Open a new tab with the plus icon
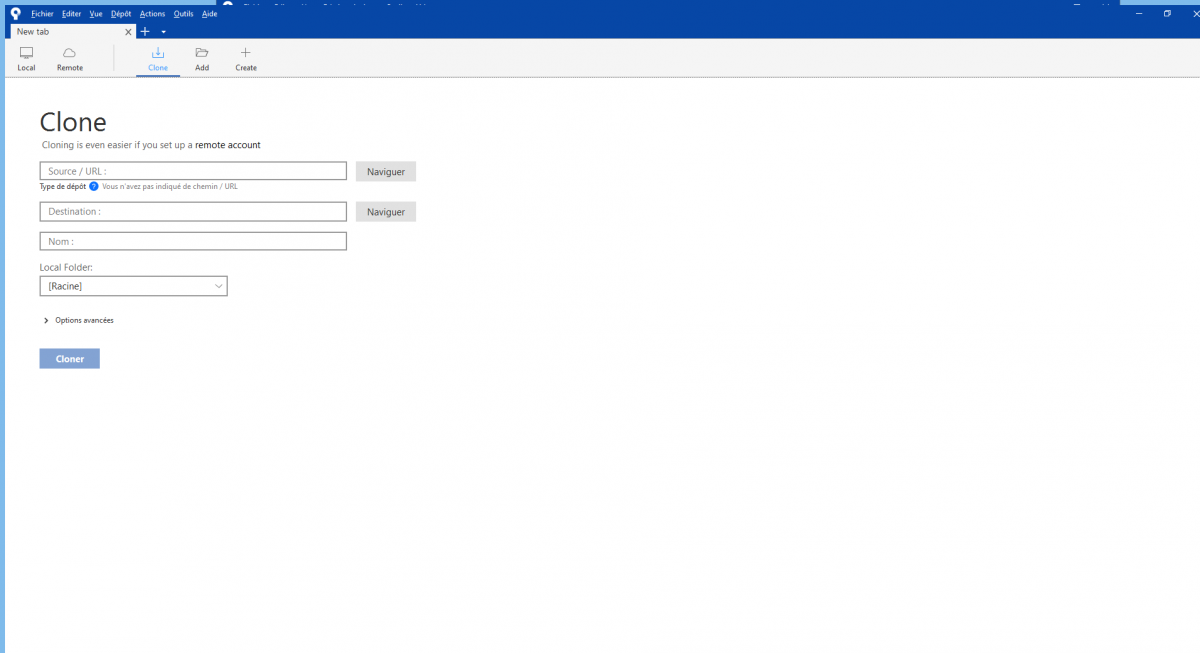 [145, 32]
